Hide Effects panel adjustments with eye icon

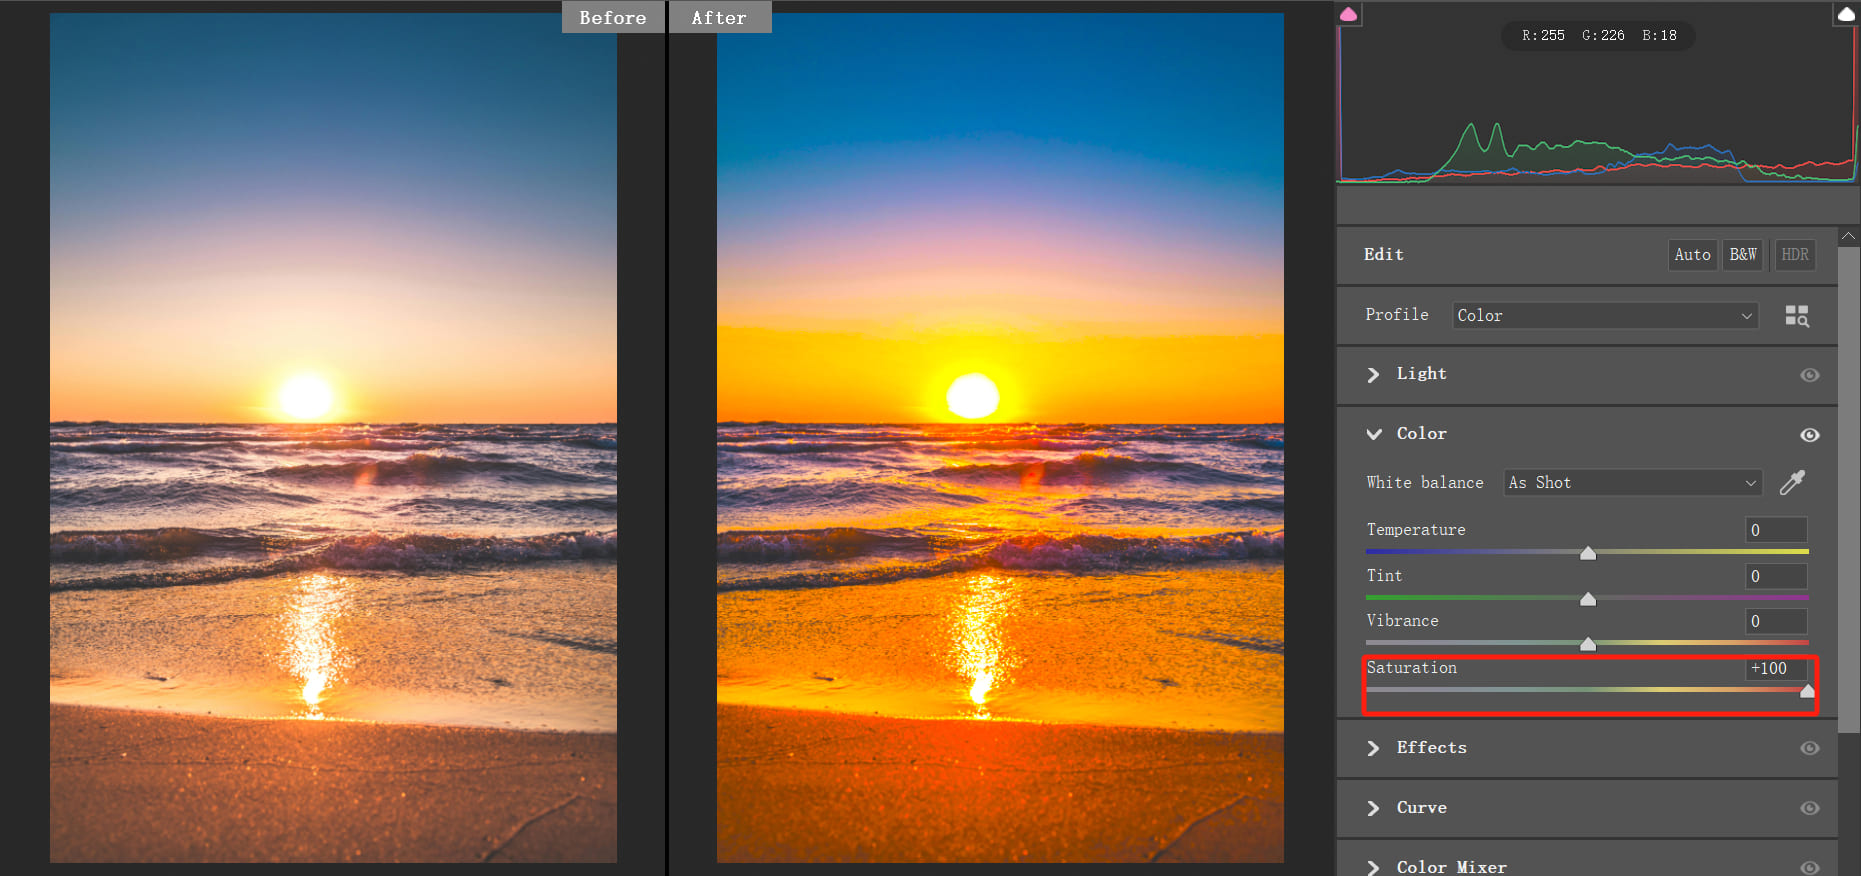(1809, 748)
